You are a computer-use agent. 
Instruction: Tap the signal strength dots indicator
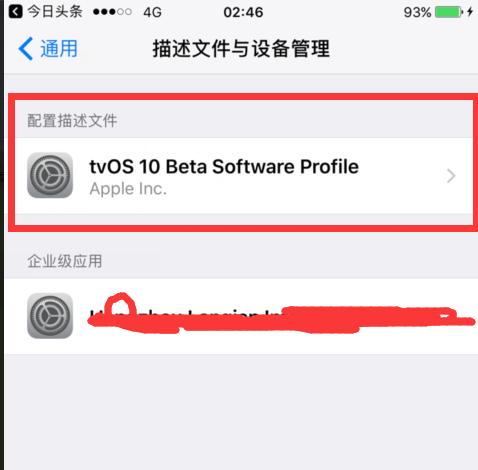click(x=112, y=12)
